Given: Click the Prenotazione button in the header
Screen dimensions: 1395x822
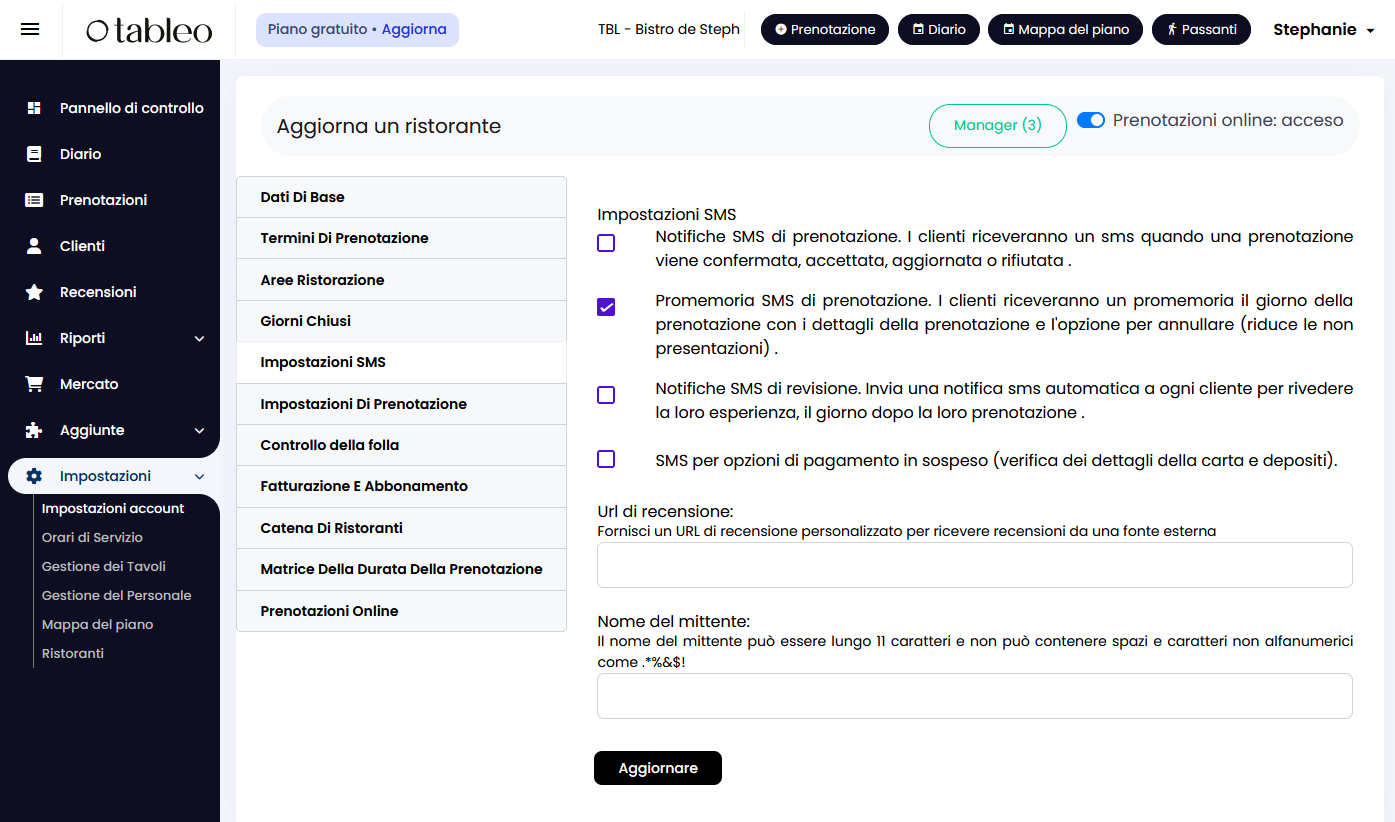Looking at the screenshot, I should pyautogui.click(x=825, y=30).
